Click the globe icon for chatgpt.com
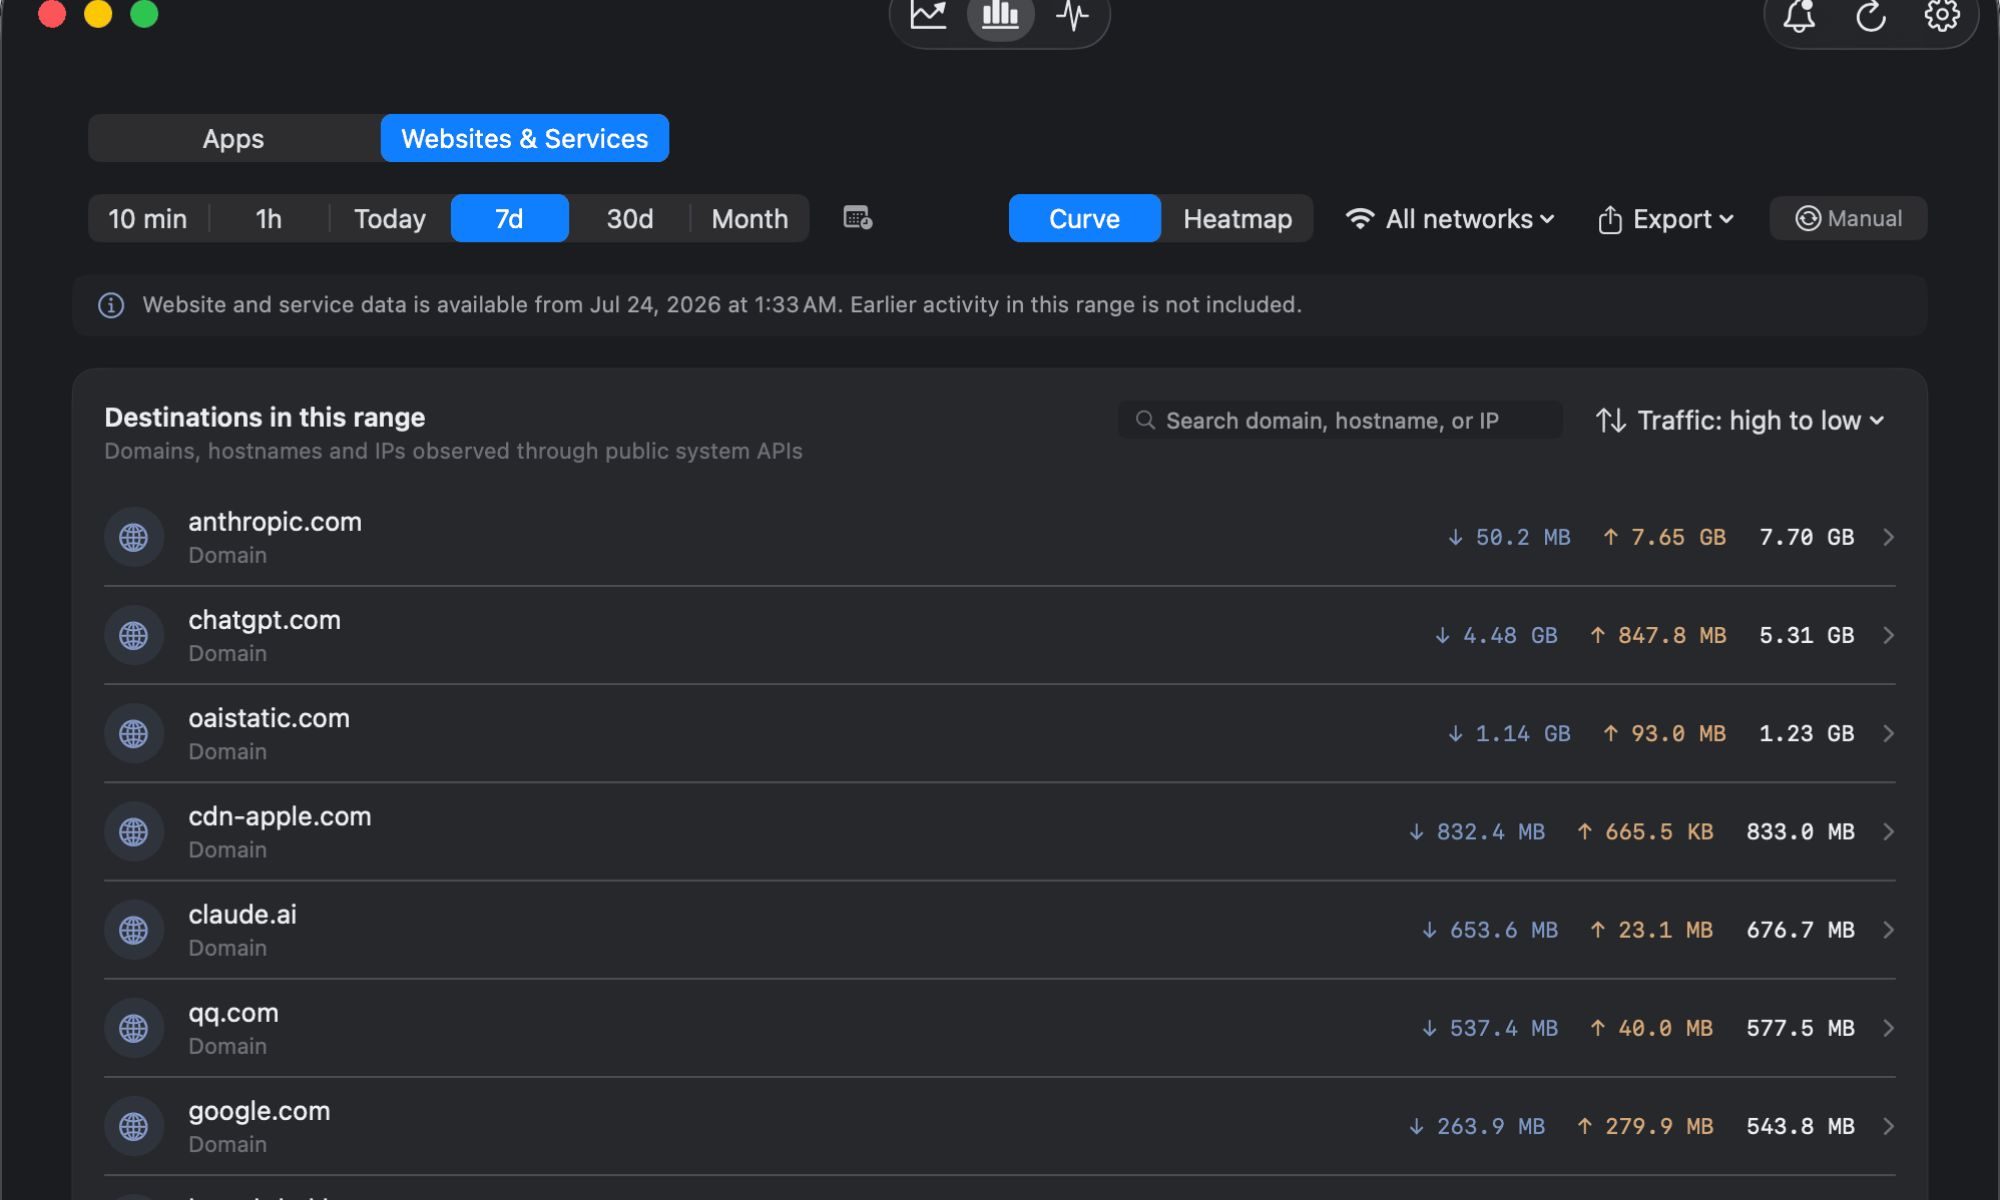 134,636
